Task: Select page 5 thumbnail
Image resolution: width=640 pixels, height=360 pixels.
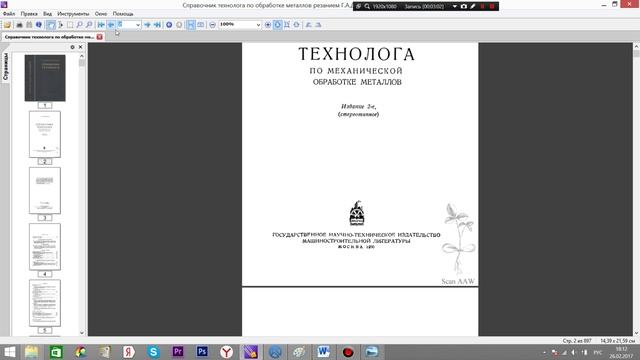Action: (x=45, y=303)
